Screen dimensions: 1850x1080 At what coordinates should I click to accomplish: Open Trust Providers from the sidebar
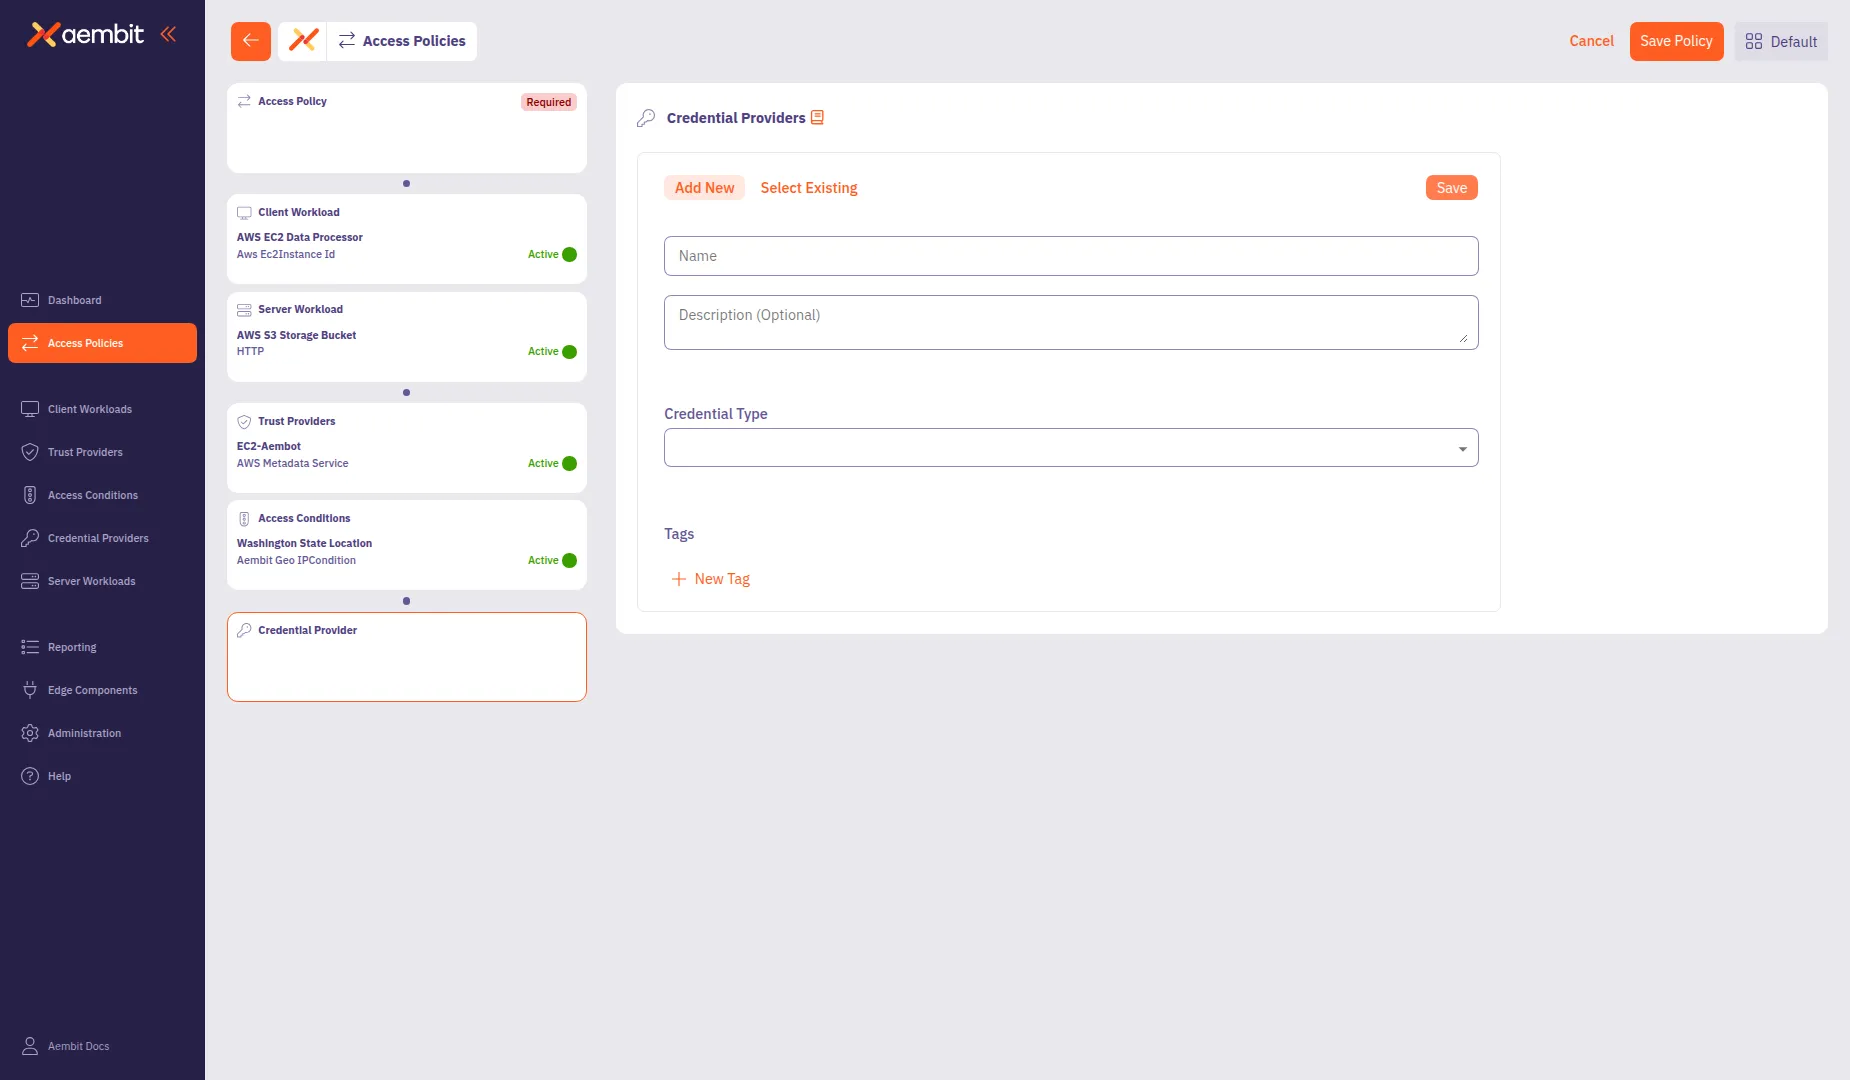(86, 452)
